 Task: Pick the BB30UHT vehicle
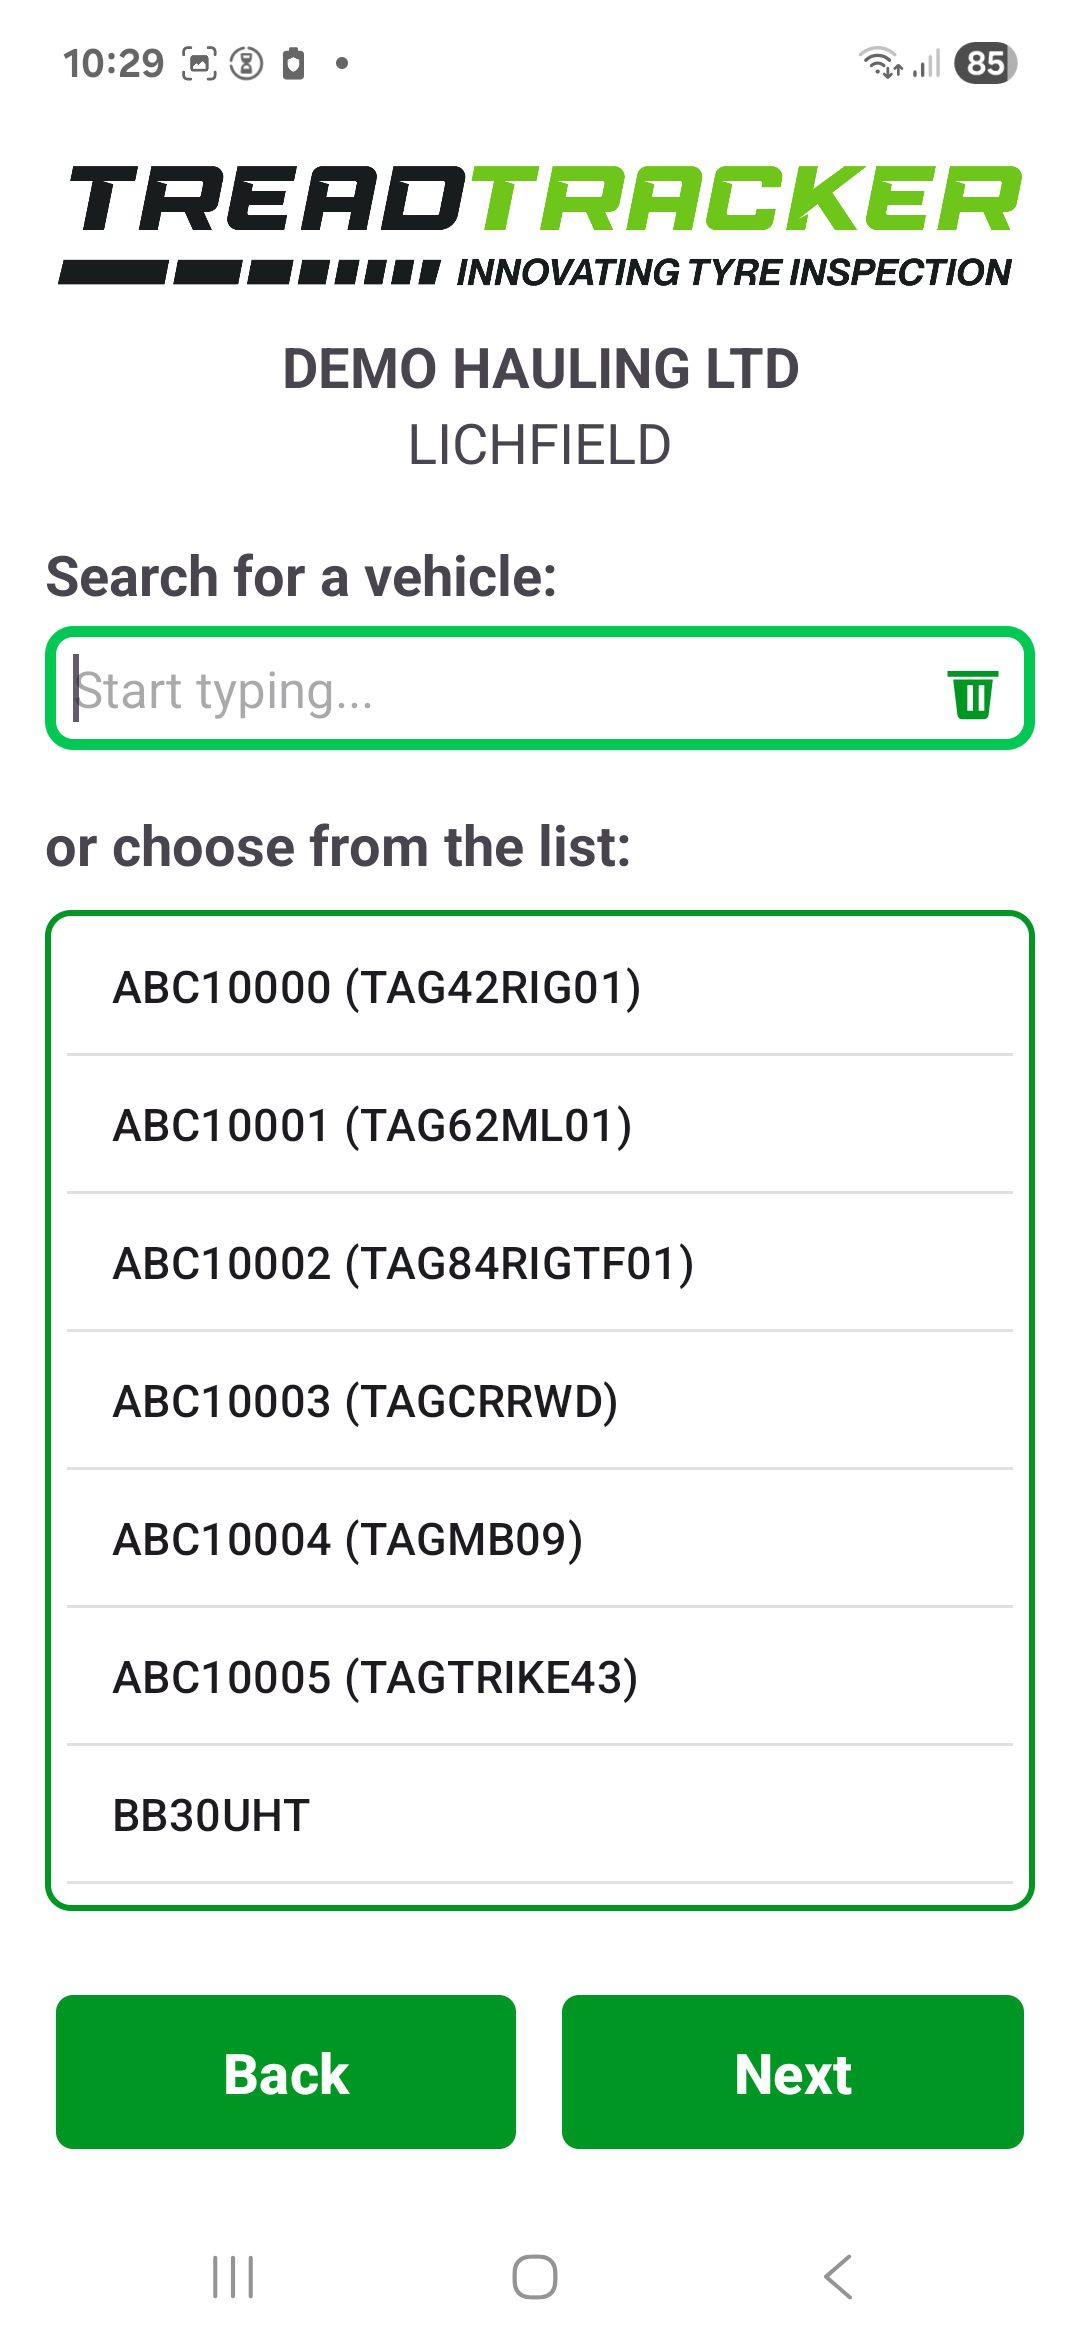(211, 1816)
